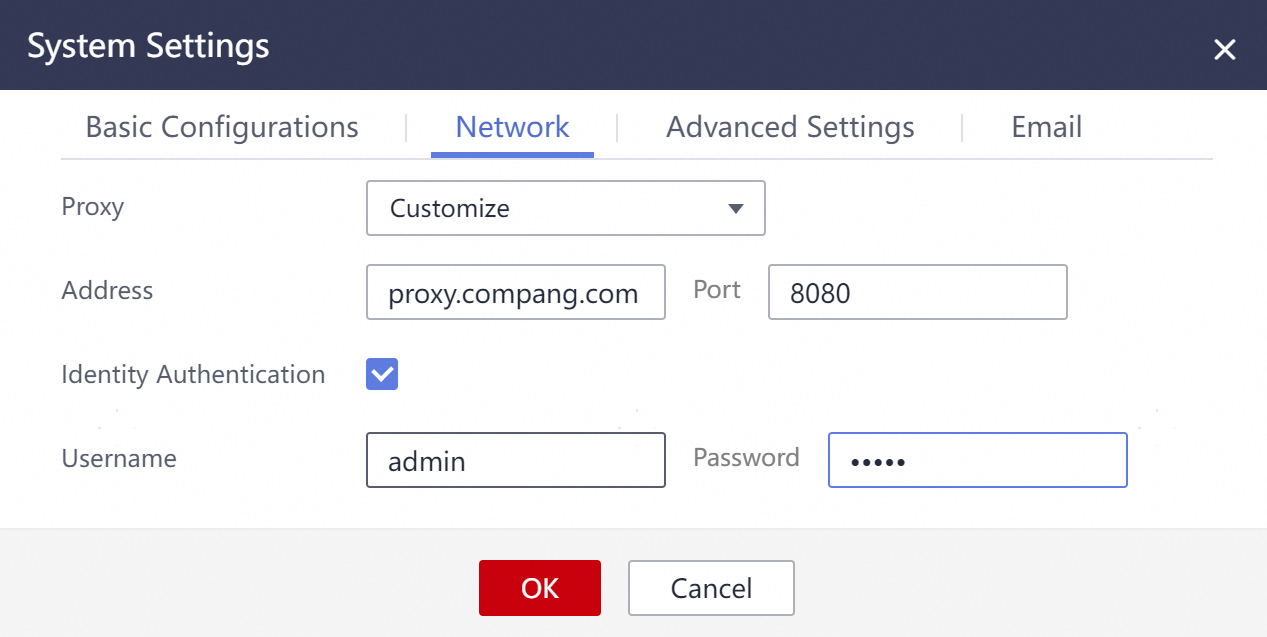The height and width of the screenshot is (637, 1267).
Task: Click the Username label
Action: tap(119, 459)
